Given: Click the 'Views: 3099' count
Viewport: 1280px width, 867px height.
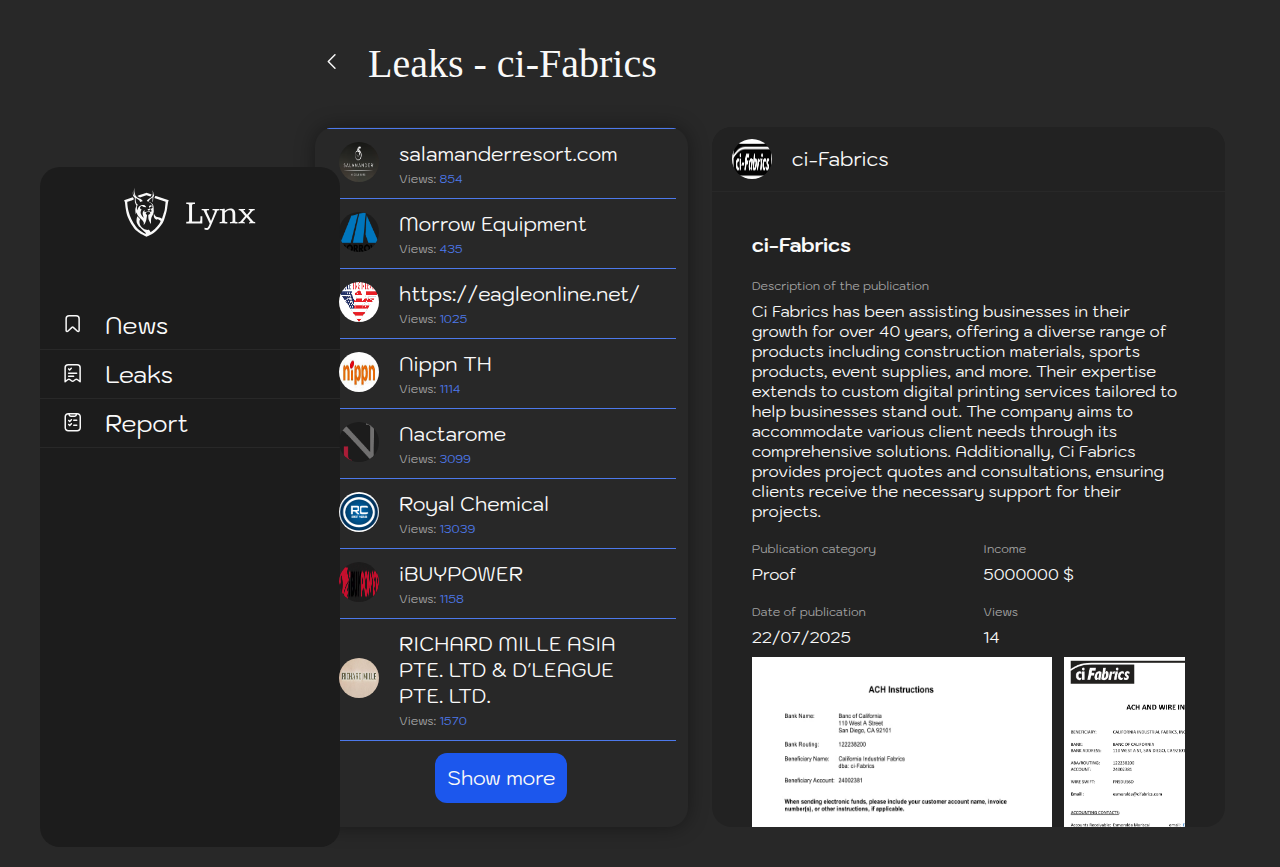Looking at the screenshot, I should click(435, 459).
